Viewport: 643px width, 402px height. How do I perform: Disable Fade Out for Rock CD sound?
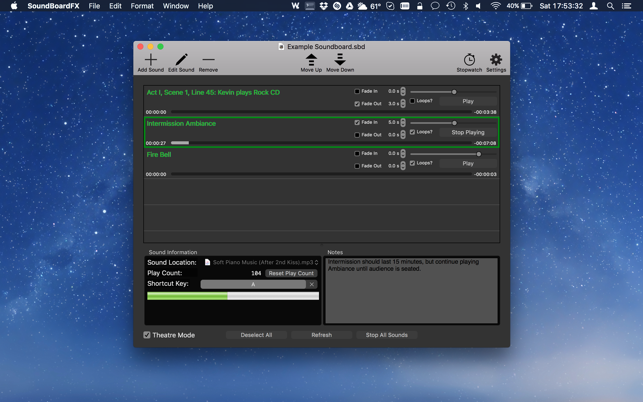[357, 104]
